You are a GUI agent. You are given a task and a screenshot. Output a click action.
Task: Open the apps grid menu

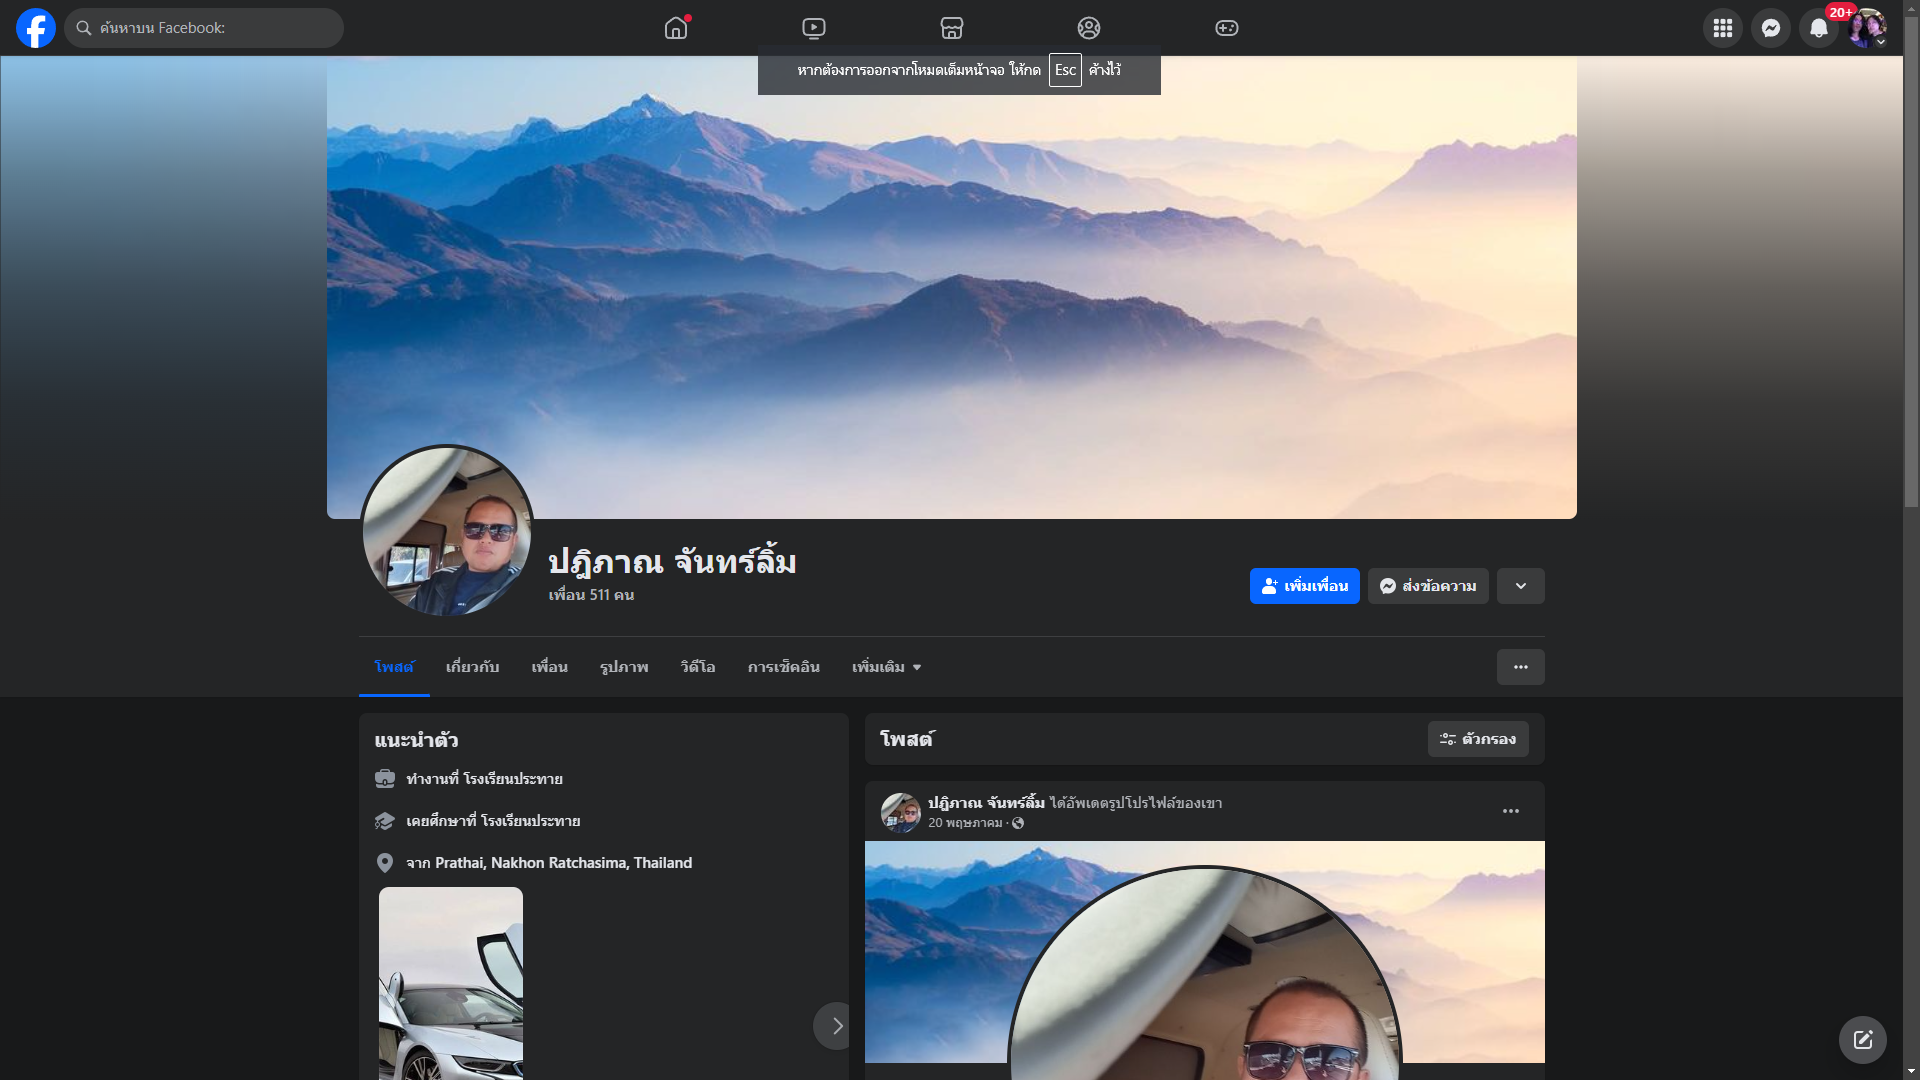point(1722,28)
